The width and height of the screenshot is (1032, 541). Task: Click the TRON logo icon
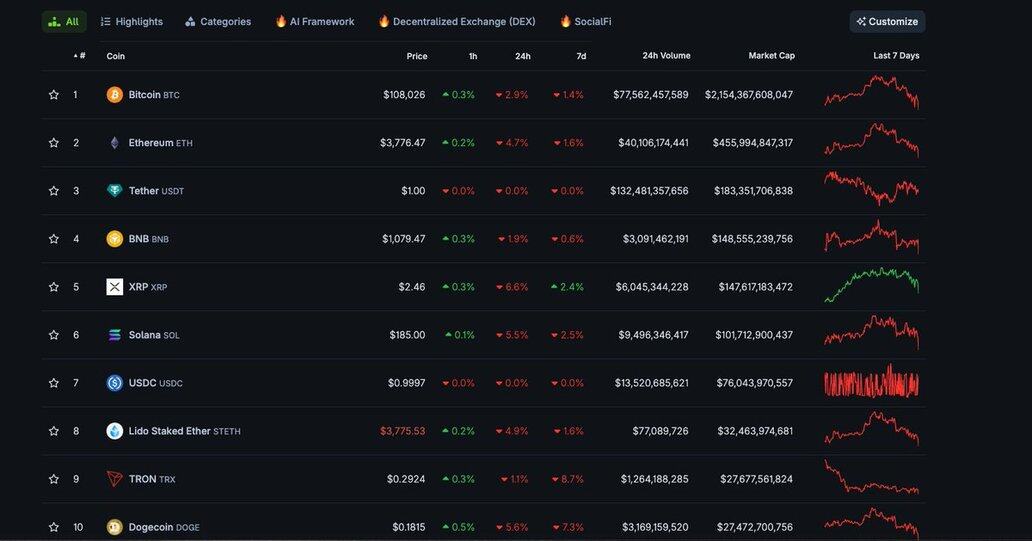click(x=115, y=479)
